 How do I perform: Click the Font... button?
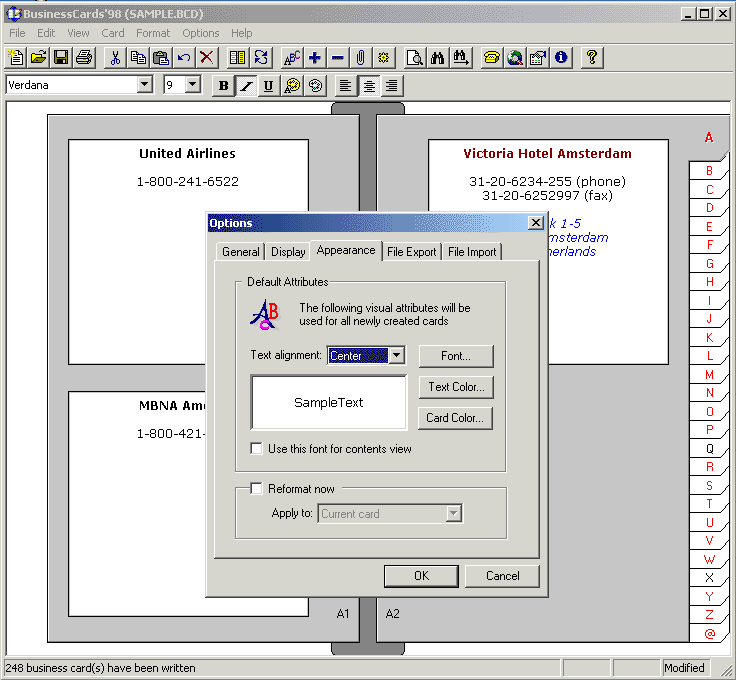coord(456,356)
